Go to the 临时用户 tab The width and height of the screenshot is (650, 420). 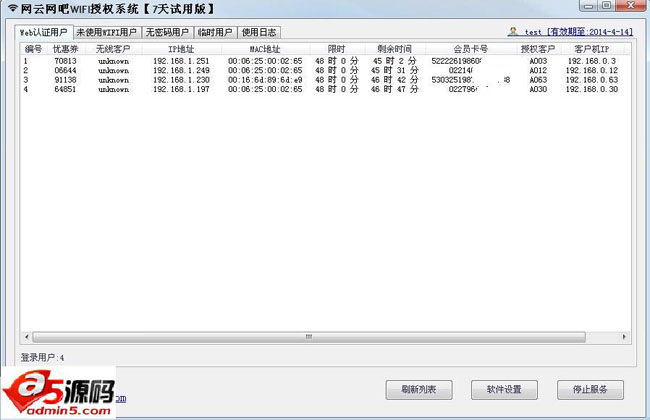click(x=215, y=32)
